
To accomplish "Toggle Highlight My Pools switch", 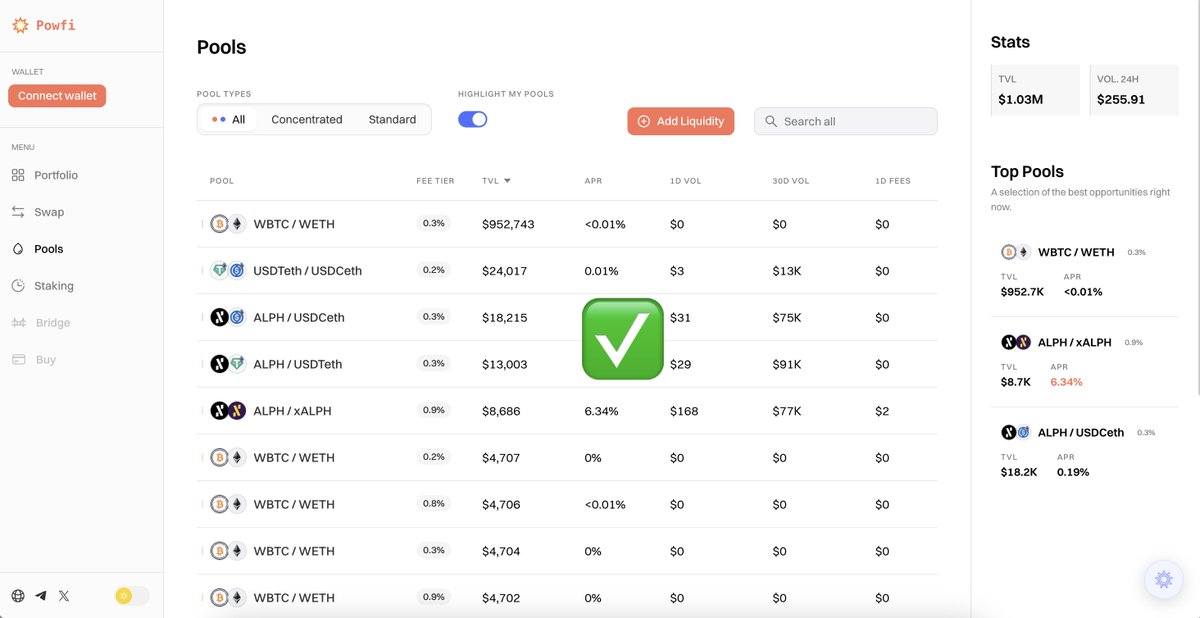I will click(472, 119).
